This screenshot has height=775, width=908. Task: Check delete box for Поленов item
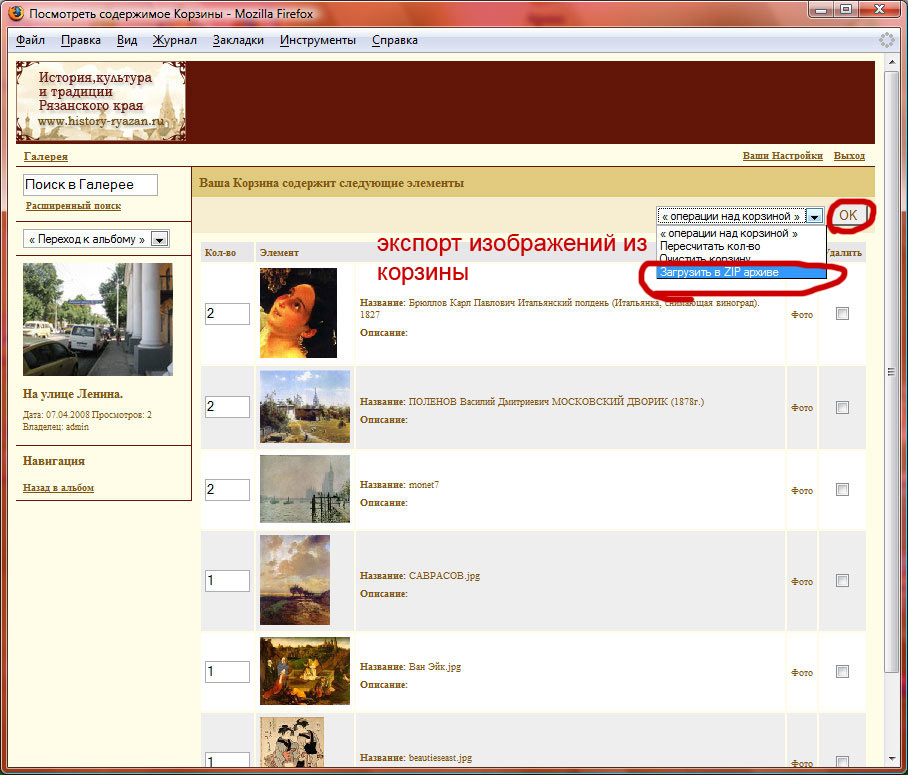pyautogui.click(x=842, y=407)
